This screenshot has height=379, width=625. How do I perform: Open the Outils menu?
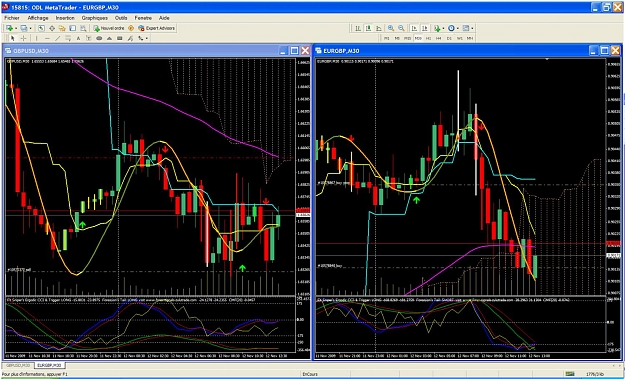pos(121,18)
